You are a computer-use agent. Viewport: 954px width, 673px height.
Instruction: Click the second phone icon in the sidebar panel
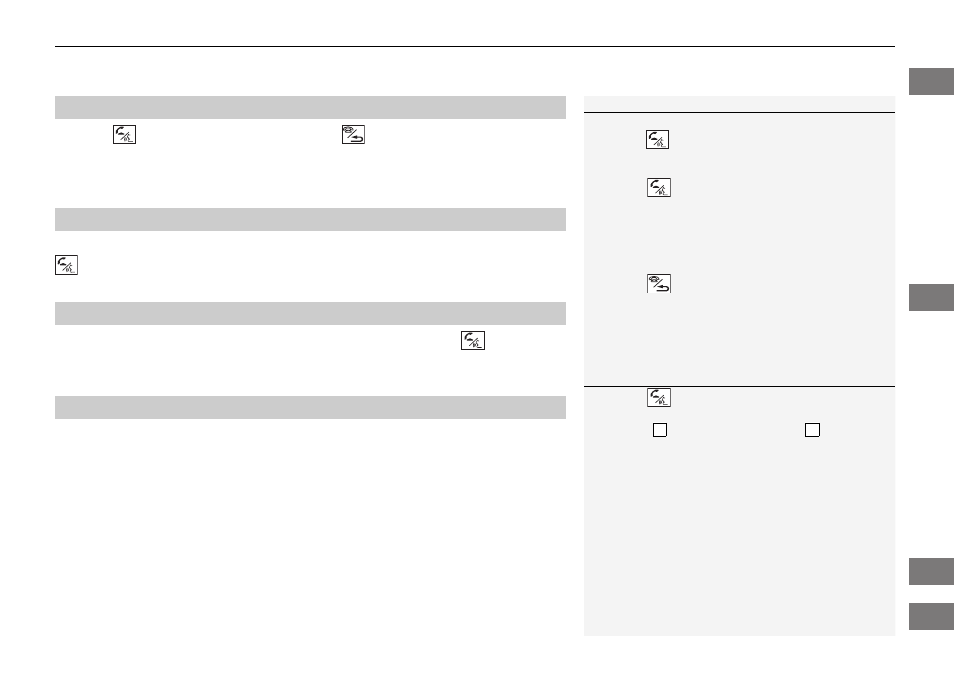(x=658, y=187)
